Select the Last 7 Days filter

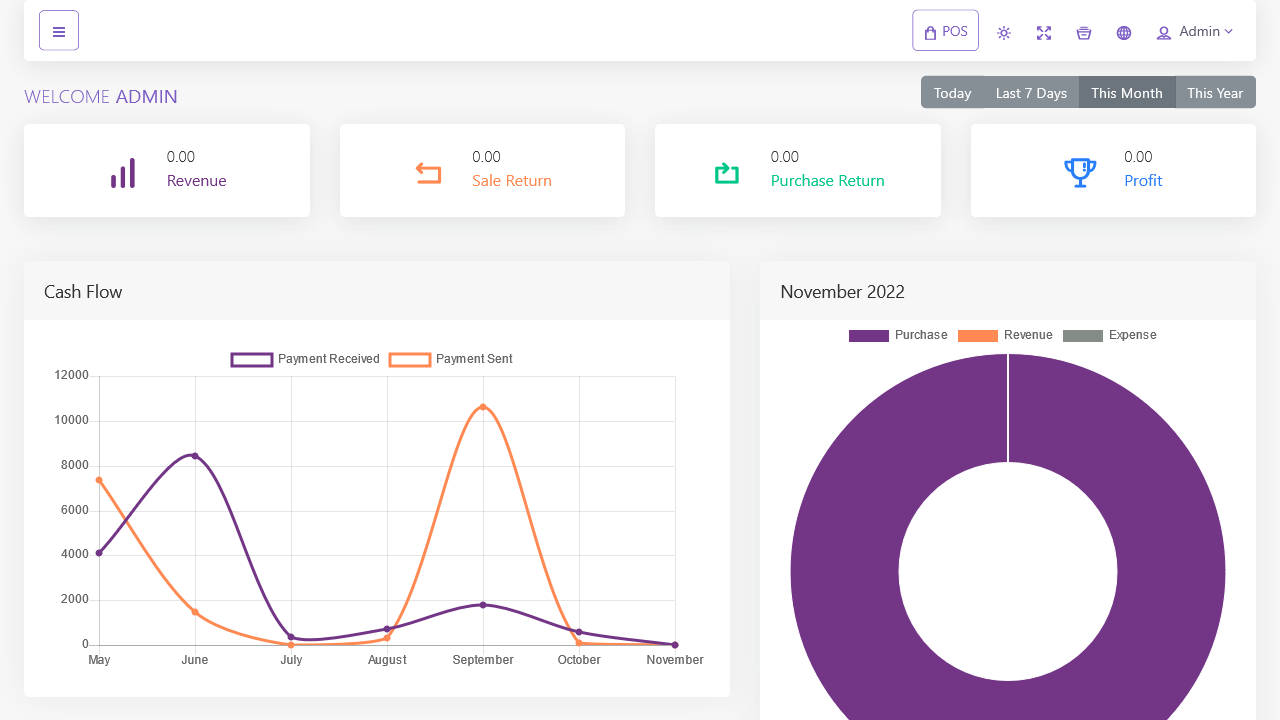click(x=1031, y=92)
